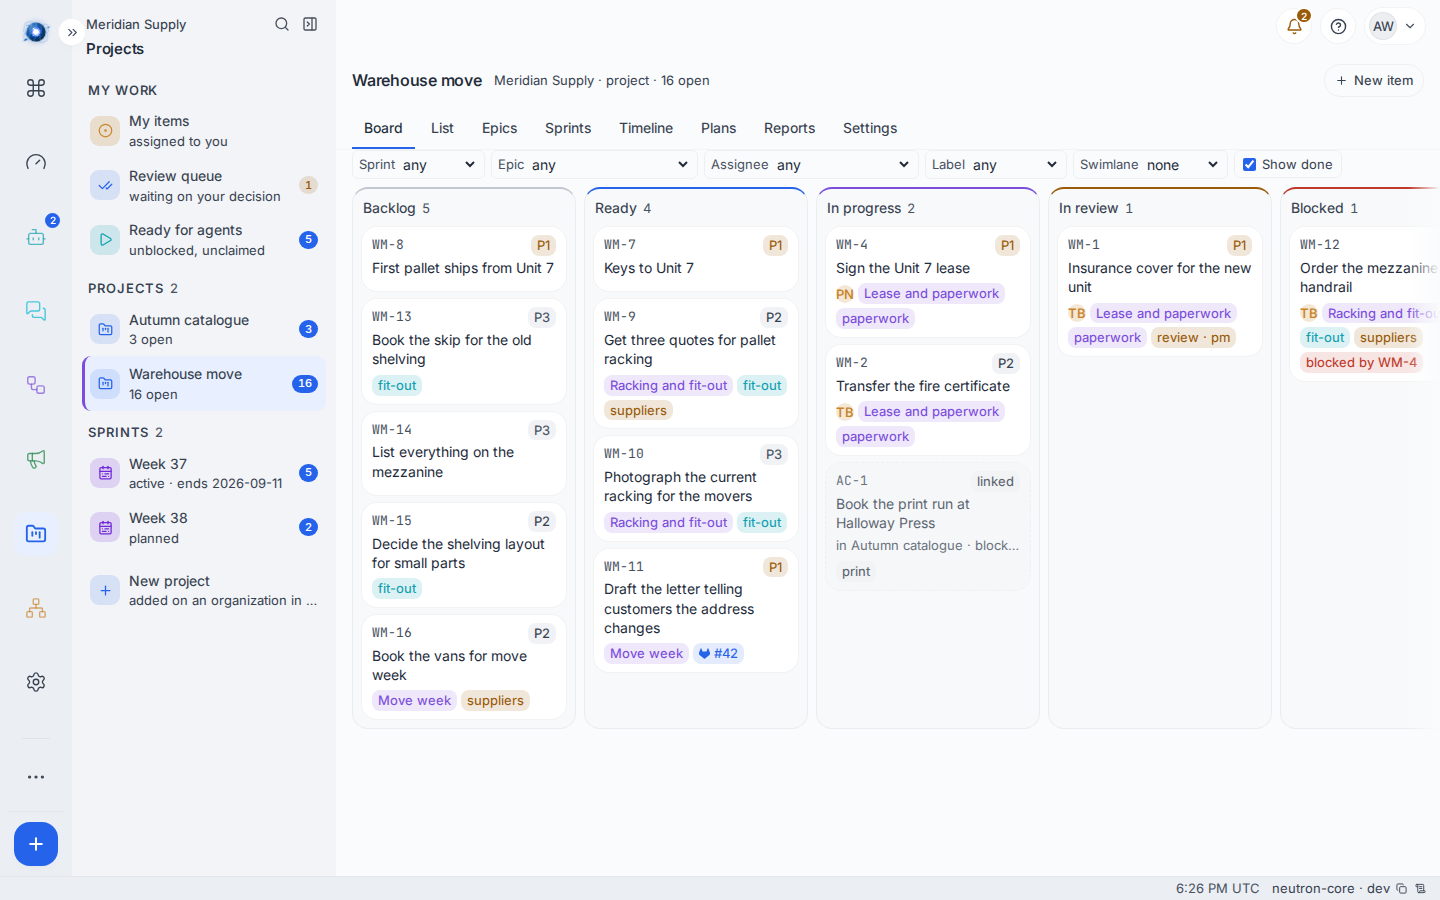Open the agents robot icon in rail
1440x900 pixels.
point(36,237)
